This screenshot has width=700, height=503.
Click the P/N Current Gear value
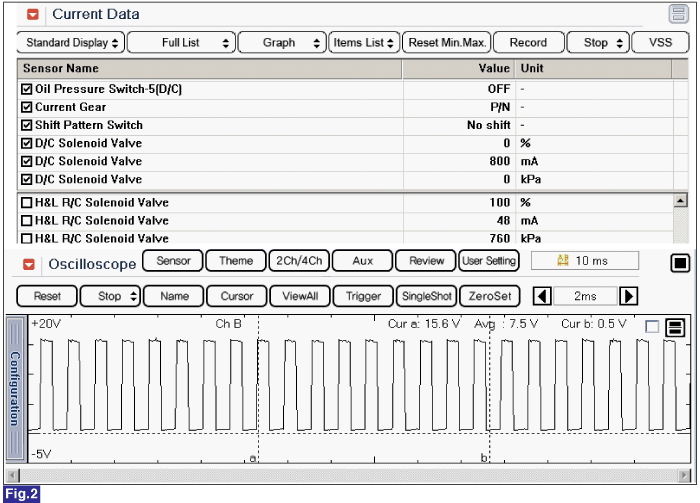click(500, 107)
